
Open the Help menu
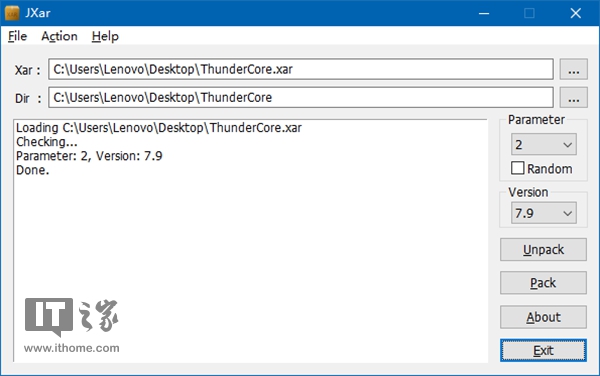[105, 36]
